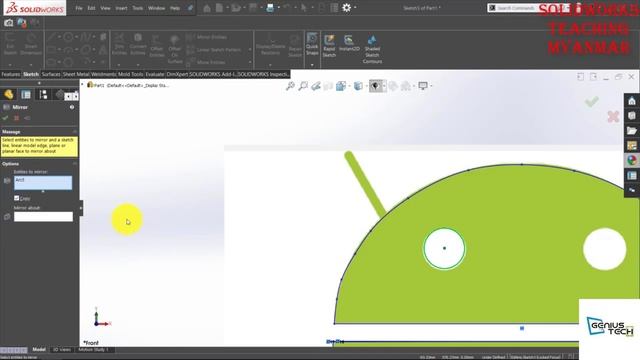Open the Options gear dropdown arrow

click(355, 8)
